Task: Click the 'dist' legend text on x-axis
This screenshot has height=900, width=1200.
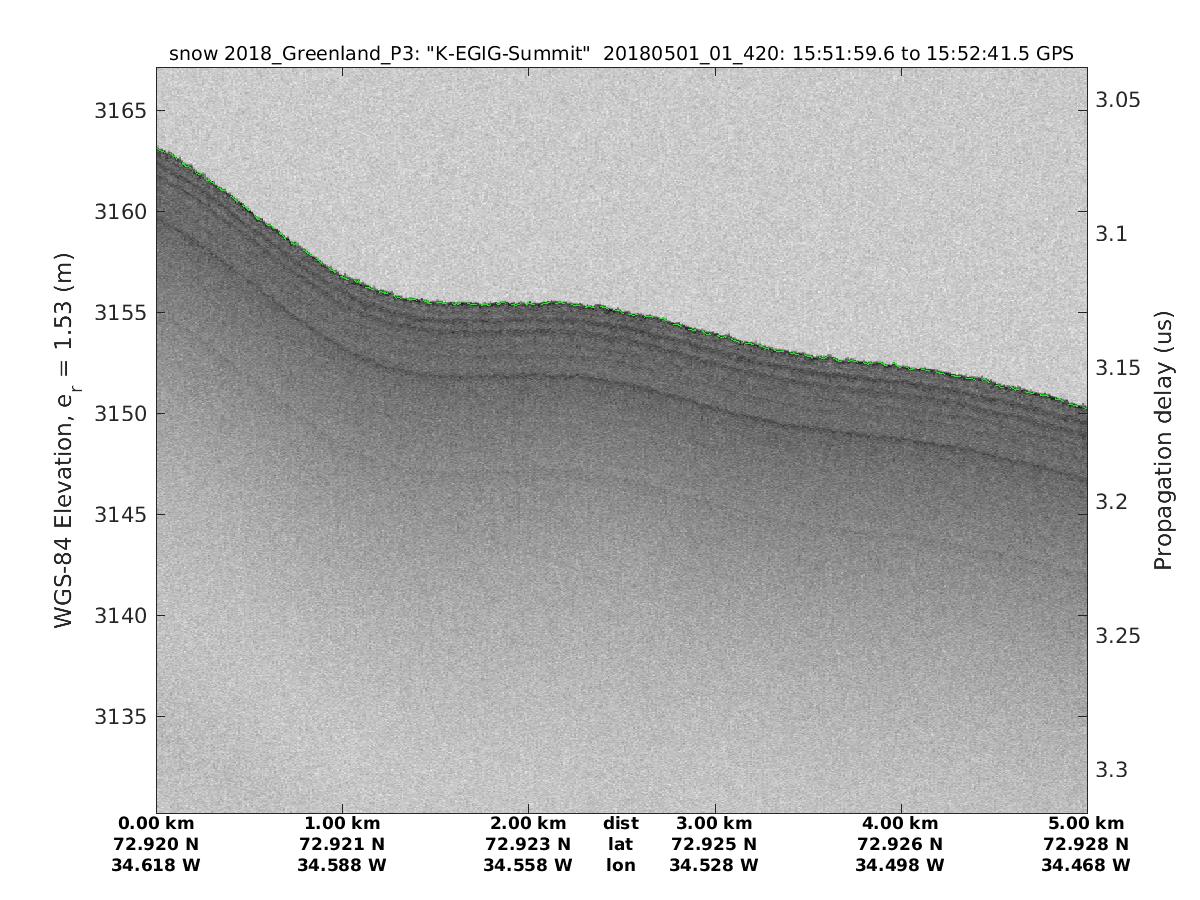Action: point(620,823)
